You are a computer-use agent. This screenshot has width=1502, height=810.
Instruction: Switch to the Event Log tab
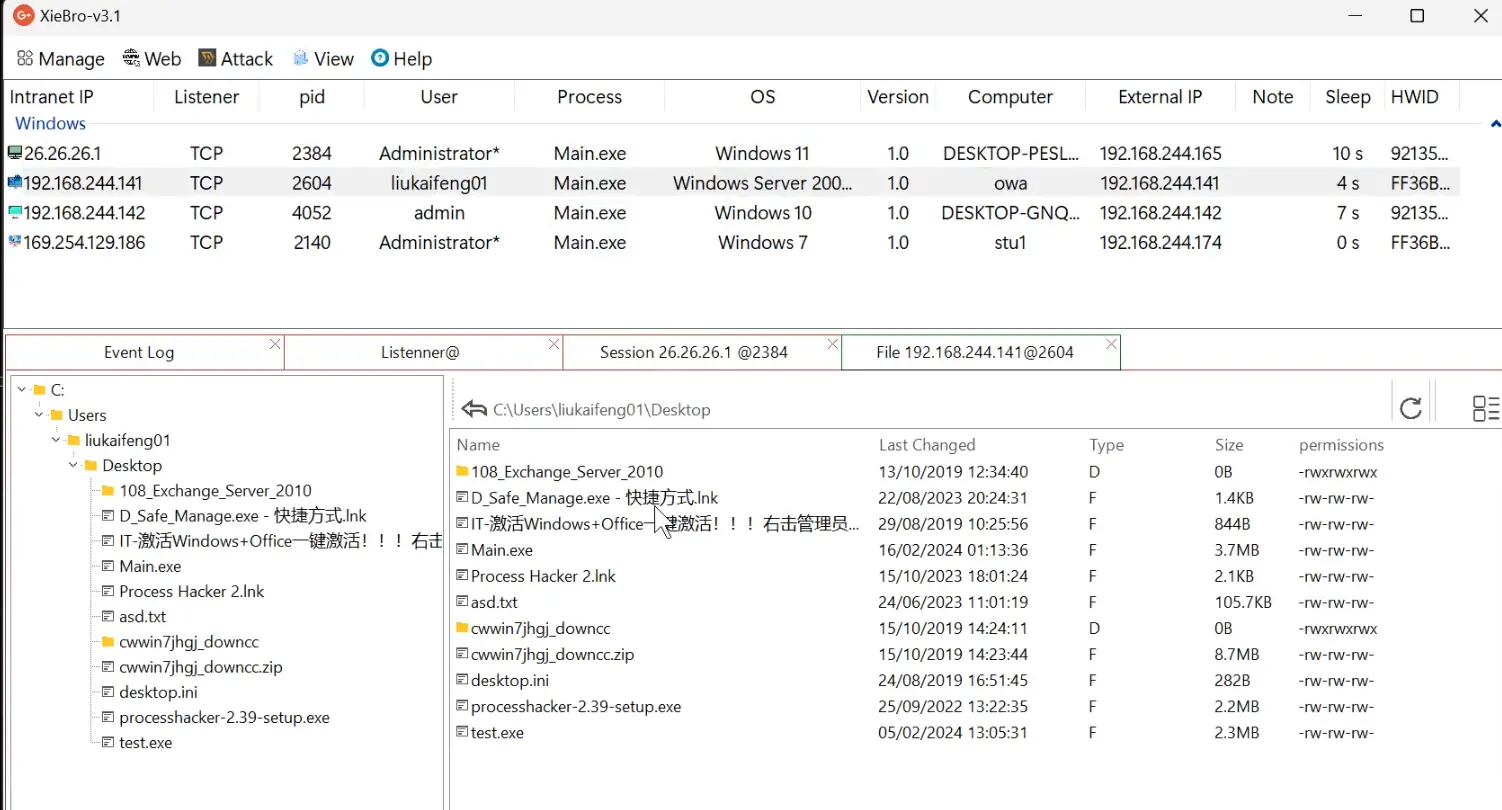[139, 352]
